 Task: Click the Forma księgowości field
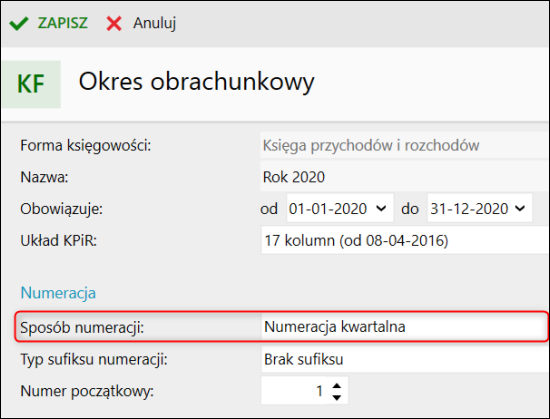pyautogui.click(x=405, y=145)
